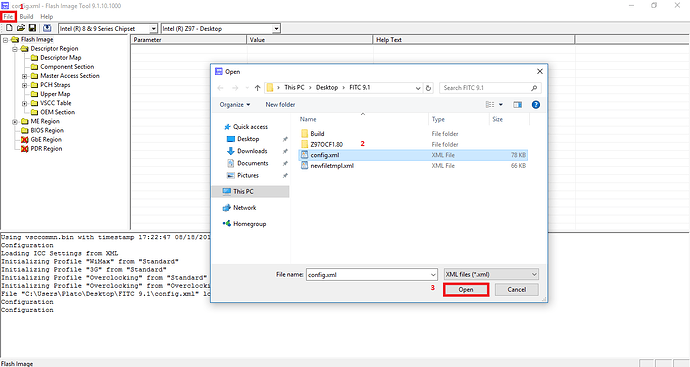Close the Open dialog
This screenshot has height=367, width=690.
pyautogui.click(x=540, y=71)
